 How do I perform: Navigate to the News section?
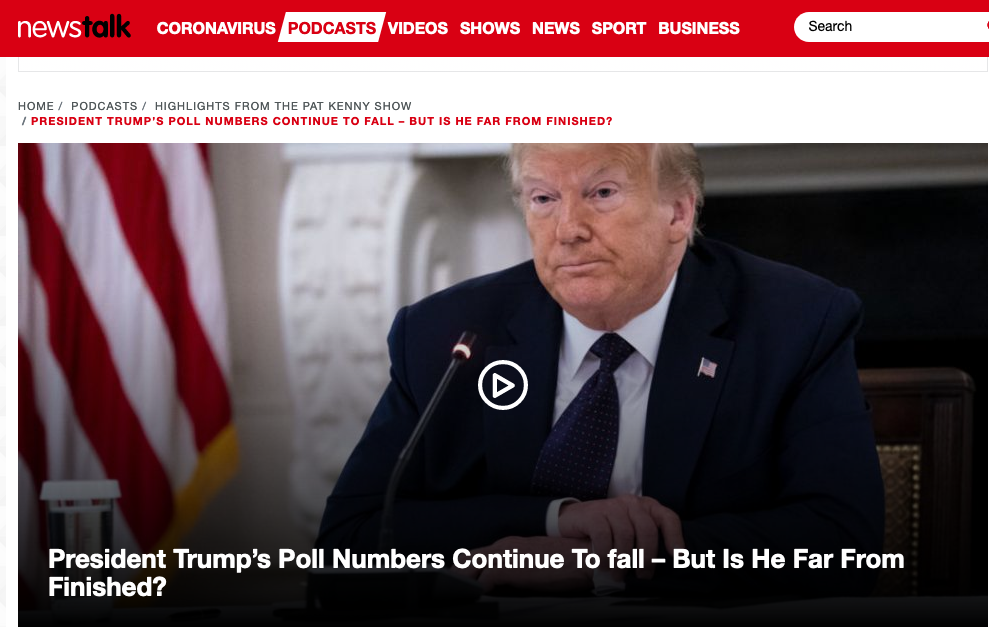556,28
